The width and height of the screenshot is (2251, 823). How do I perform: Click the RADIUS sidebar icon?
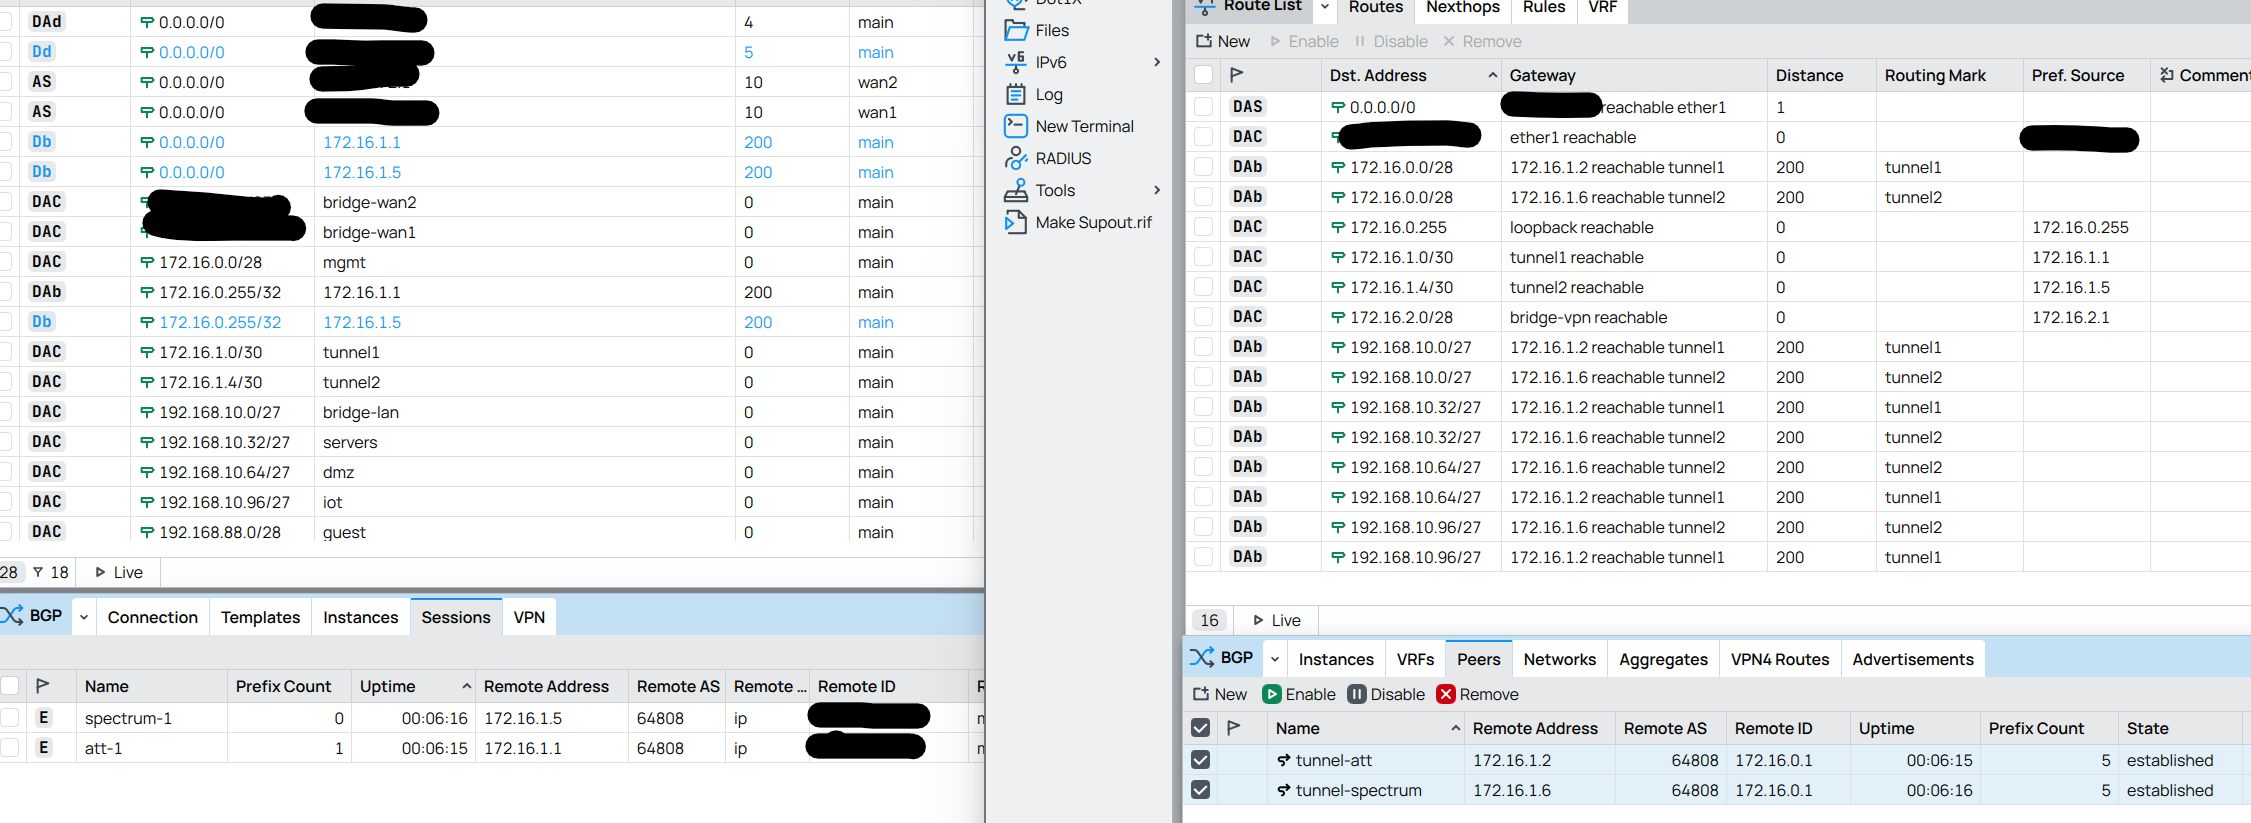coord(1016,158)
